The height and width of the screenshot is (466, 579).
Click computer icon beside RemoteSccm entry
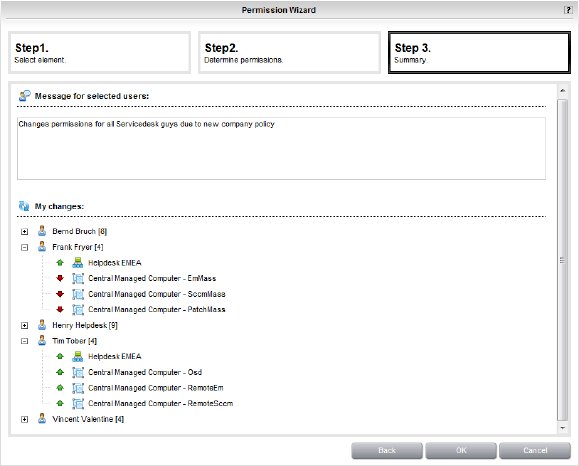coord(78,403)
